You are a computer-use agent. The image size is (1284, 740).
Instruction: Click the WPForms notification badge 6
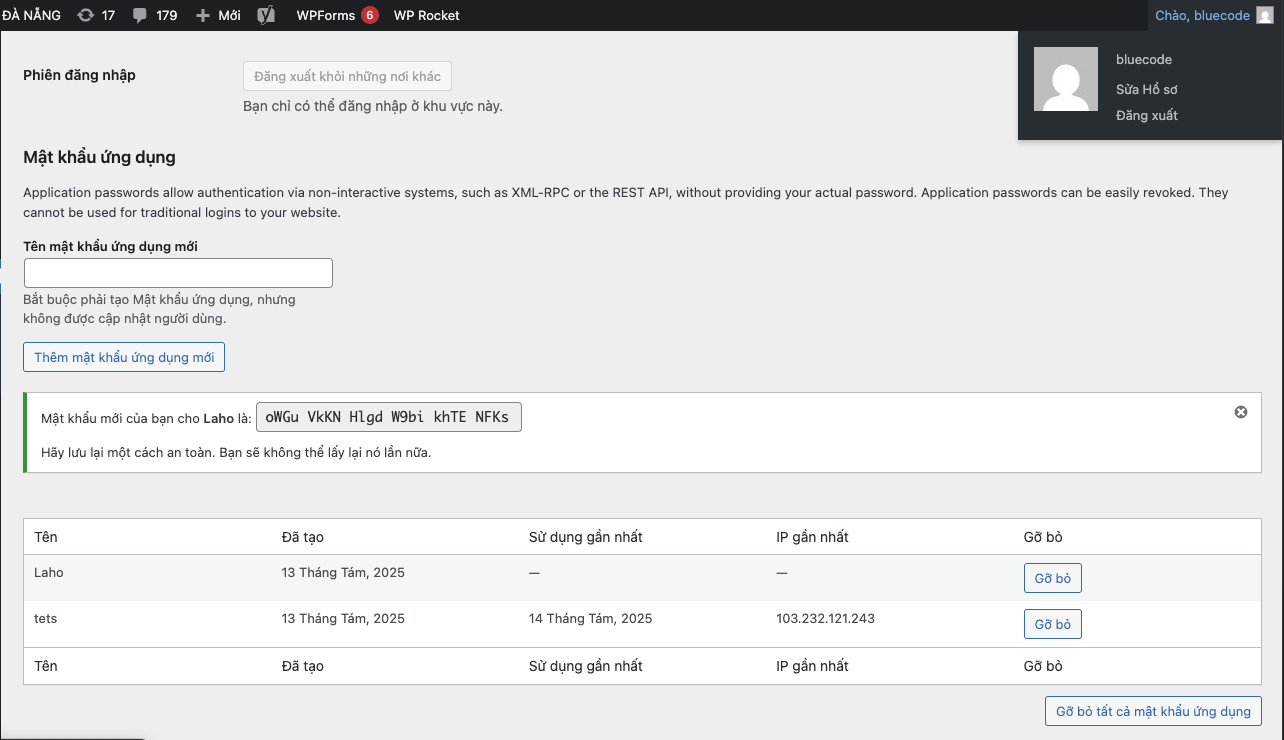(370, 15)
